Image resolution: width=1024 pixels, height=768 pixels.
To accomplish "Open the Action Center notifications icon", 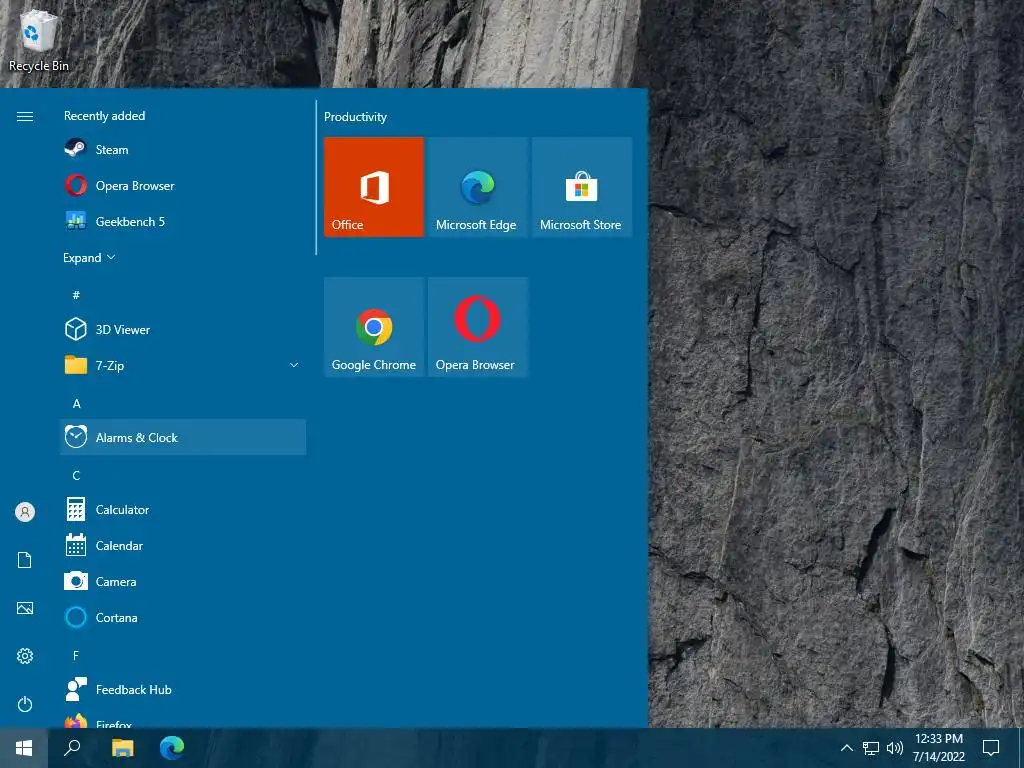I will tap(991, 748).
